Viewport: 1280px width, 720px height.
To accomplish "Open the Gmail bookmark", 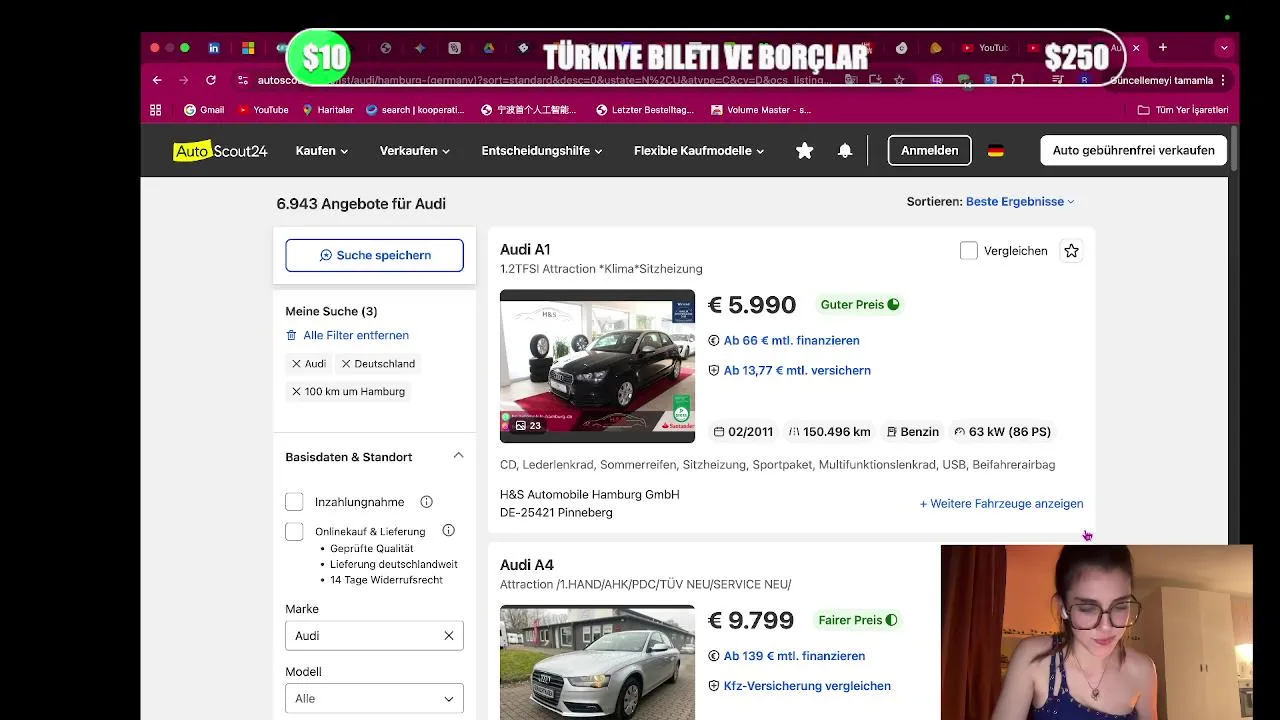I will 204,110.
